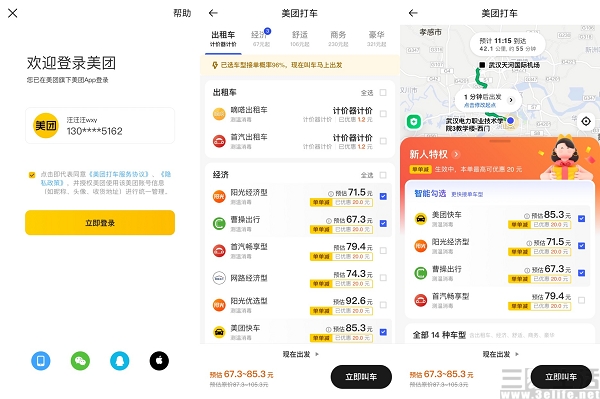
Task: Uncheck 美团快车 in the economy list
Action: click(383, 332)
